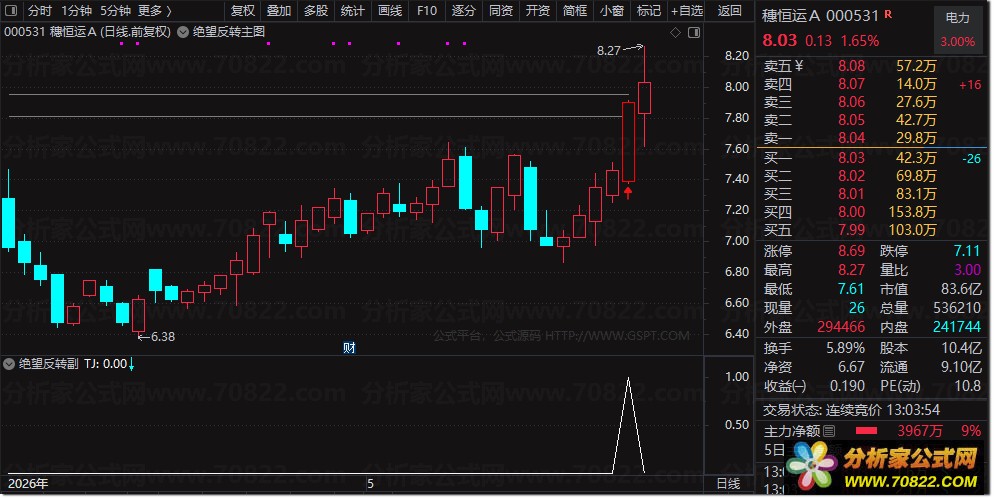Screen dimensions: 994x498
Task: Open the 电力 sector tag
Action: click(x=957, y=18)
